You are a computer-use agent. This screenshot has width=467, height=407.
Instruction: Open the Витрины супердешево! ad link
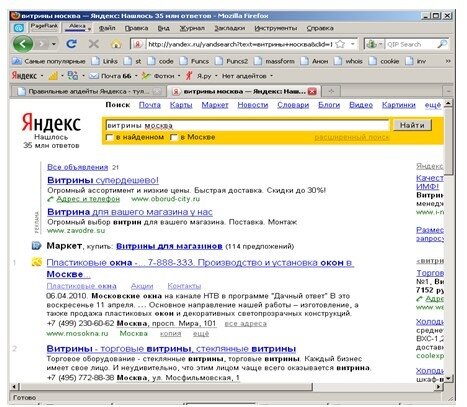tap(103, 180)
